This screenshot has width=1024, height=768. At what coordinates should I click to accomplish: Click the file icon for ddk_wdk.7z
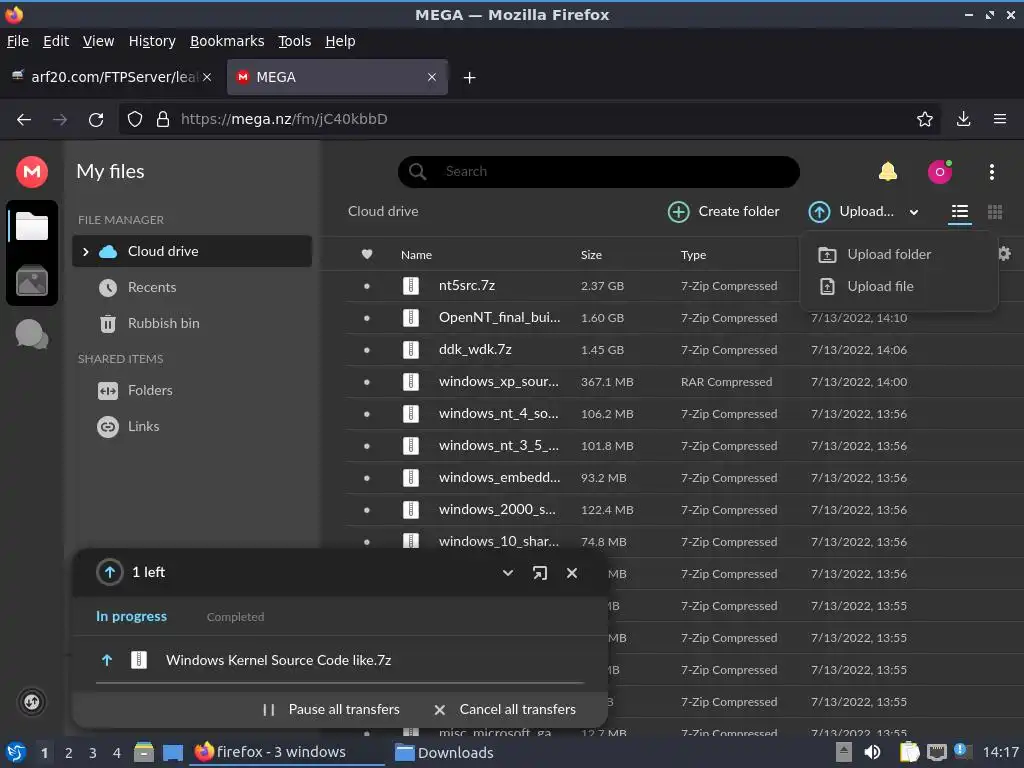coord(410,349)
